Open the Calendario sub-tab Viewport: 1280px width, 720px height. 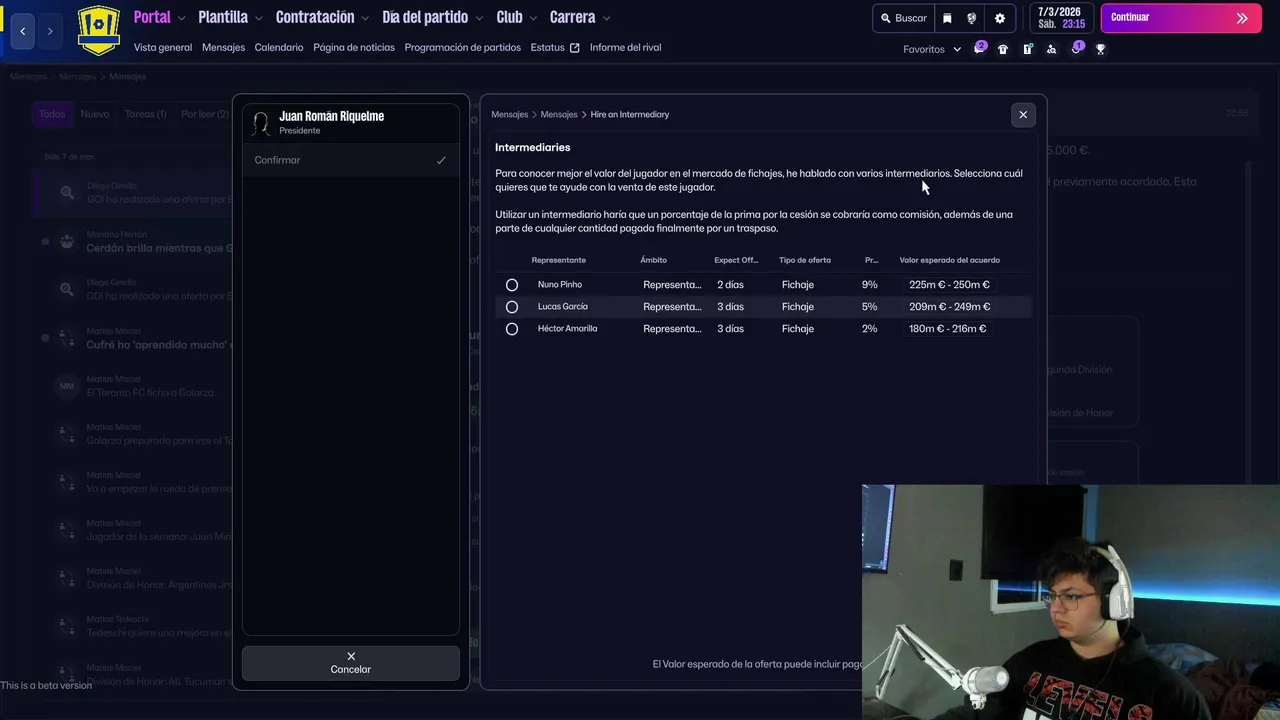(x=279, y=47)
